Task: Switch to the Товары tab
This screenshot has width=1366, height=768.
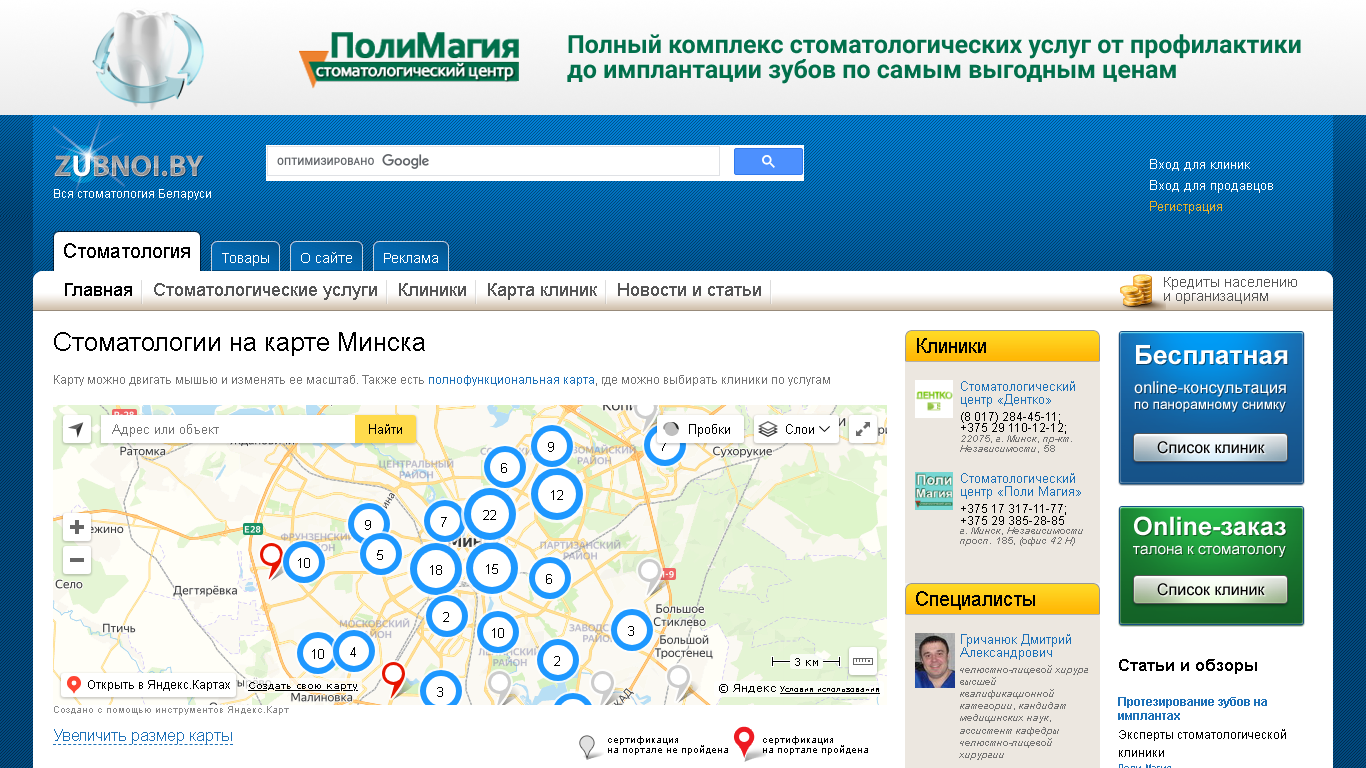Action: [246, 257]
